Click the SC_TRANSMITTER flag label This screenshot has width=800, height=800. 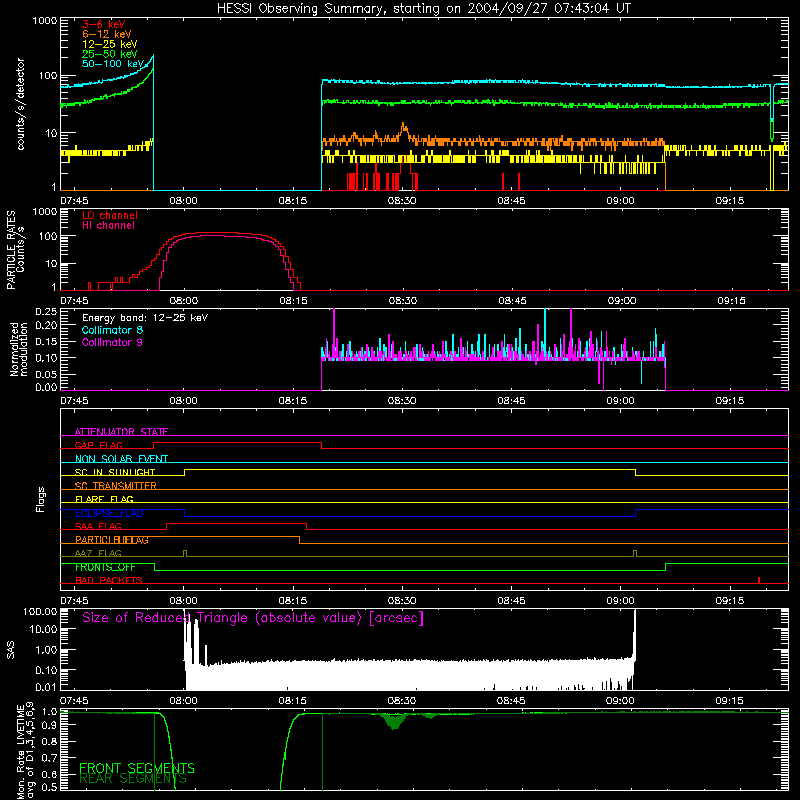(x=115, y=486)
